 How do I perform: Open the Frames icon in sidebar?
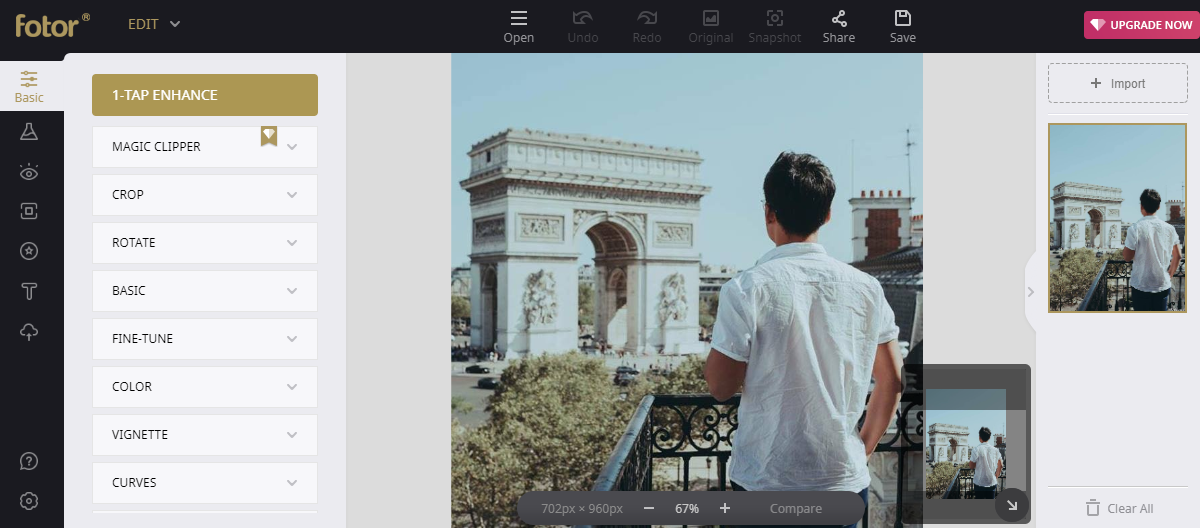point(29,211)
